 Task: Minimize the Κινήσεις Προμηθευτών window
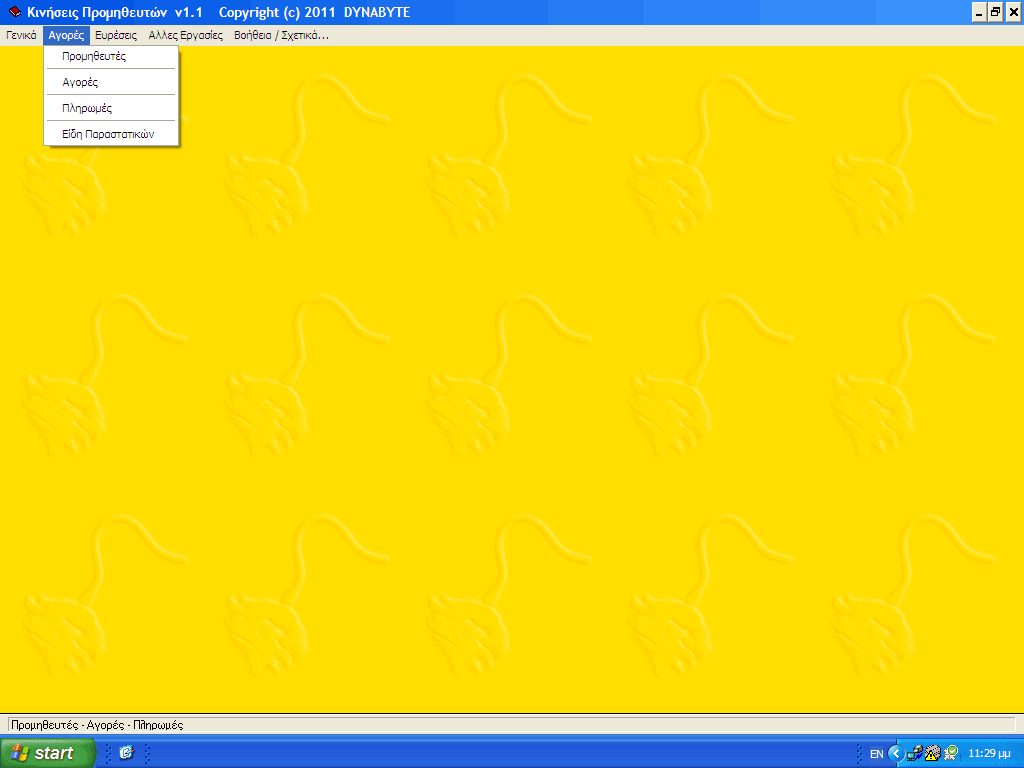(x=979, y=12)
